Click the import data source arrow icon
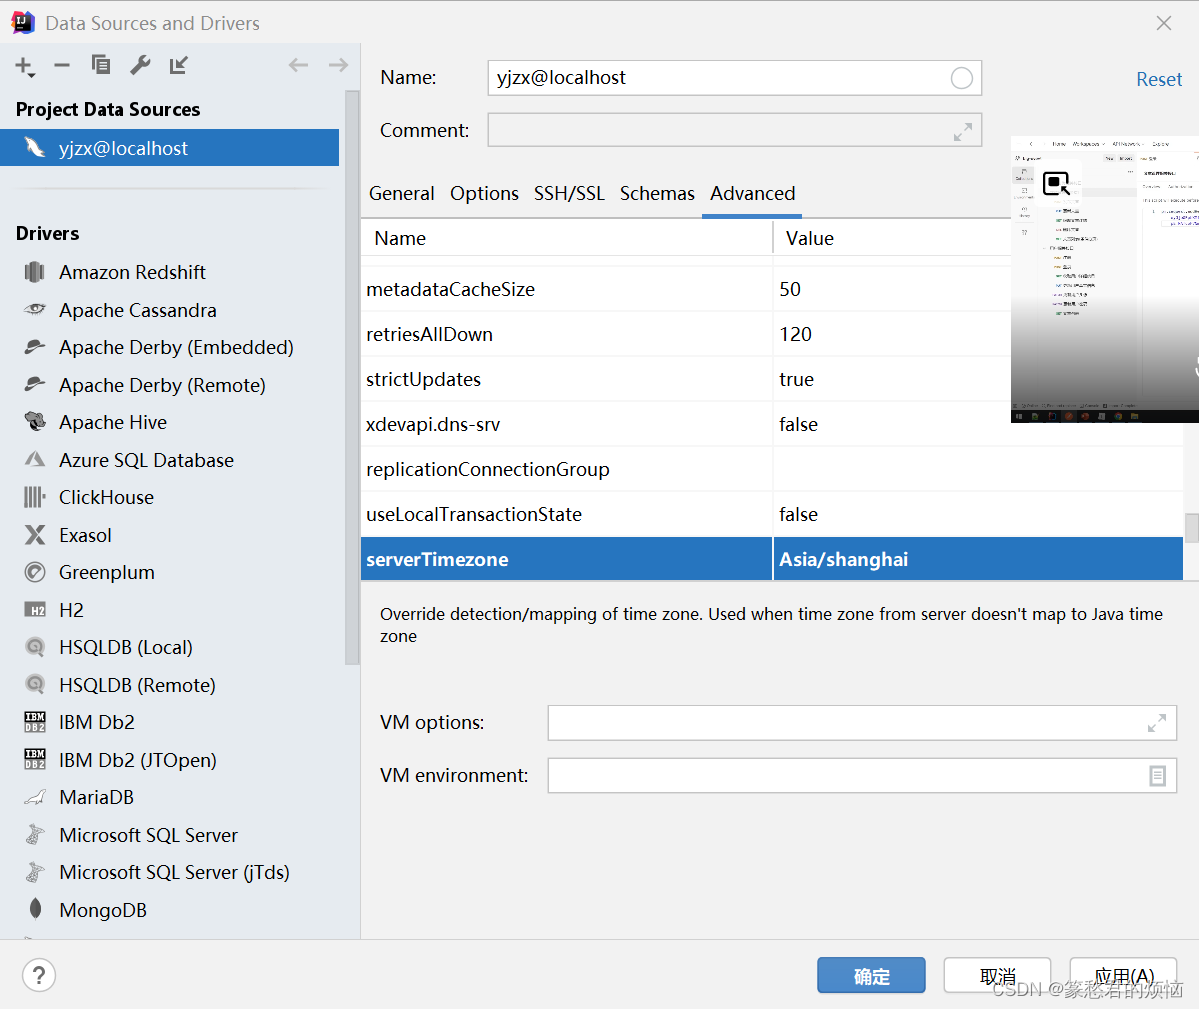1199x1009 pixels. (179, 65)
